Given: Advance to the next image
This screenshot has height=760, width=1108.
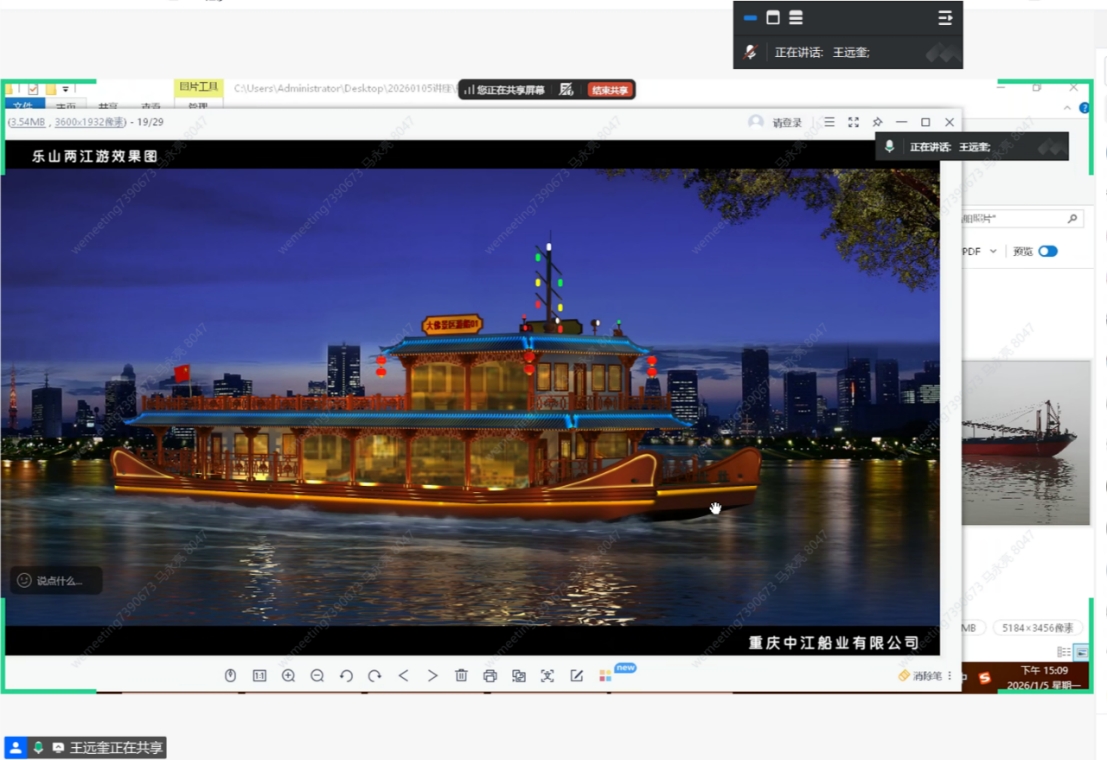Looking at the screenshot, I should click(432, 676).
